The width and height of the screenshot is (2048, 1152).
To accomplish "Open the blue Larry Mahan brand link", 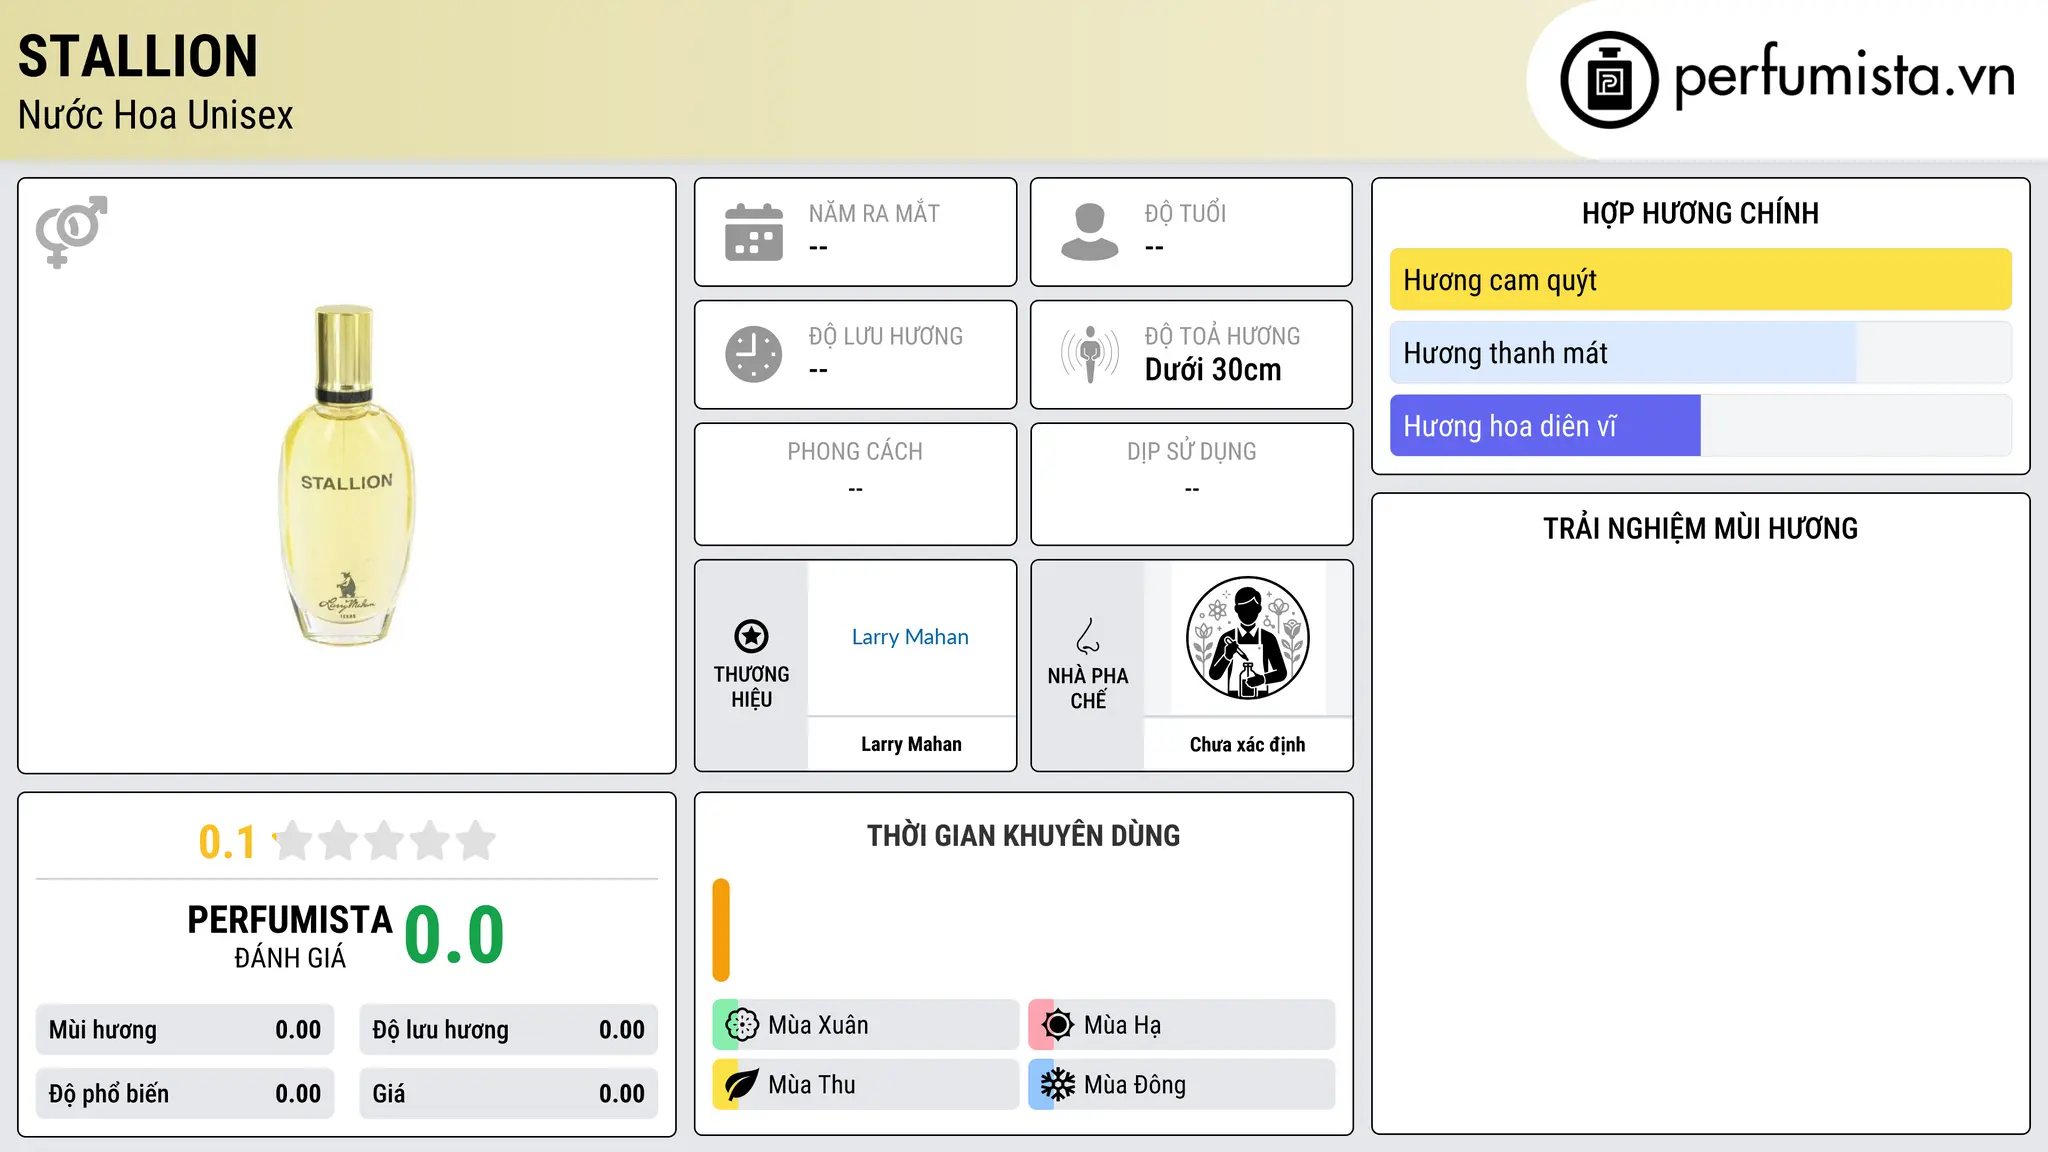I will (910, 637).
